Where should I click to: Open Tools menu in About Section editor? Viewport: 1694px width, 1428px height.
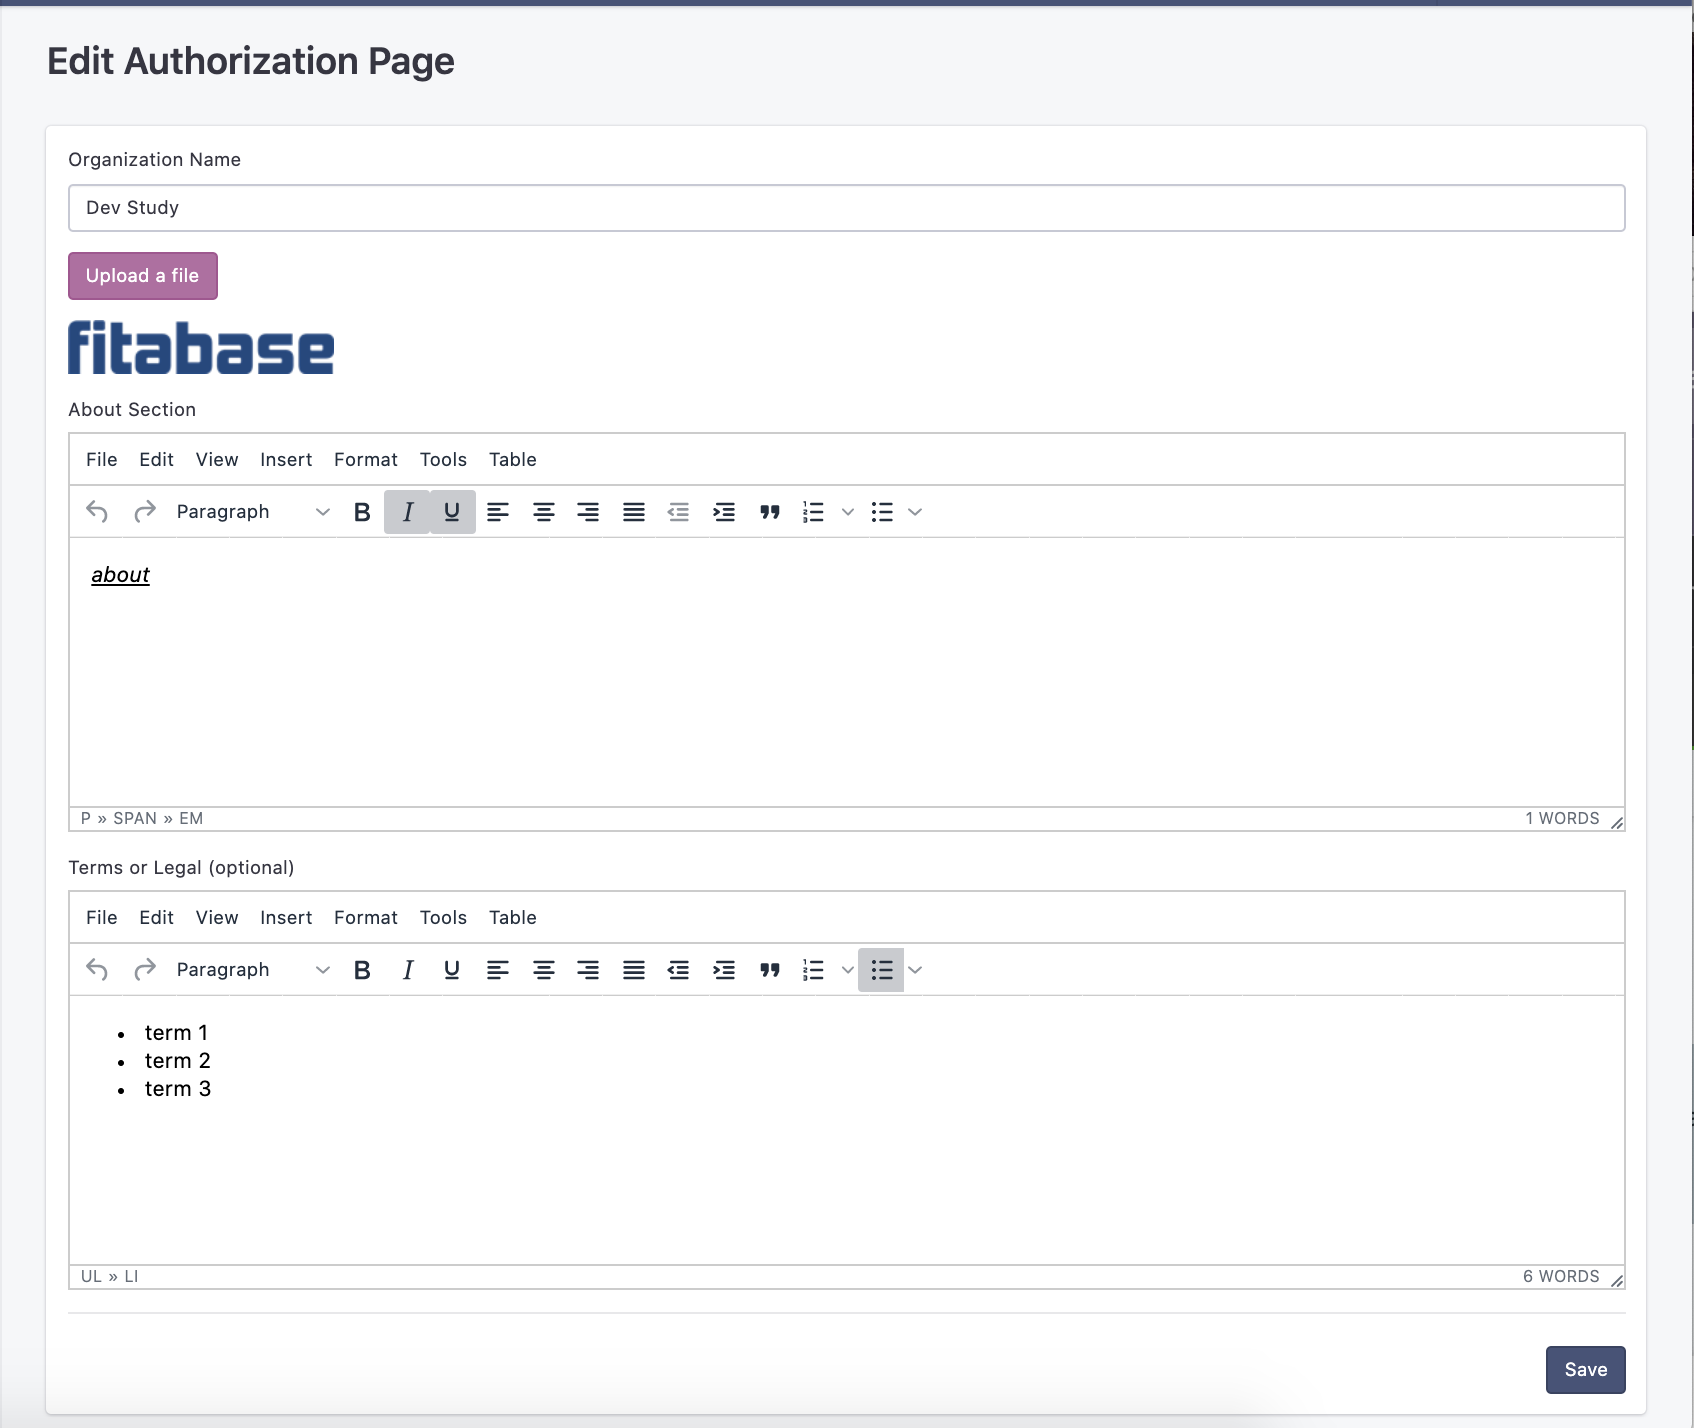pyautogui.click(x=443, y=460)
